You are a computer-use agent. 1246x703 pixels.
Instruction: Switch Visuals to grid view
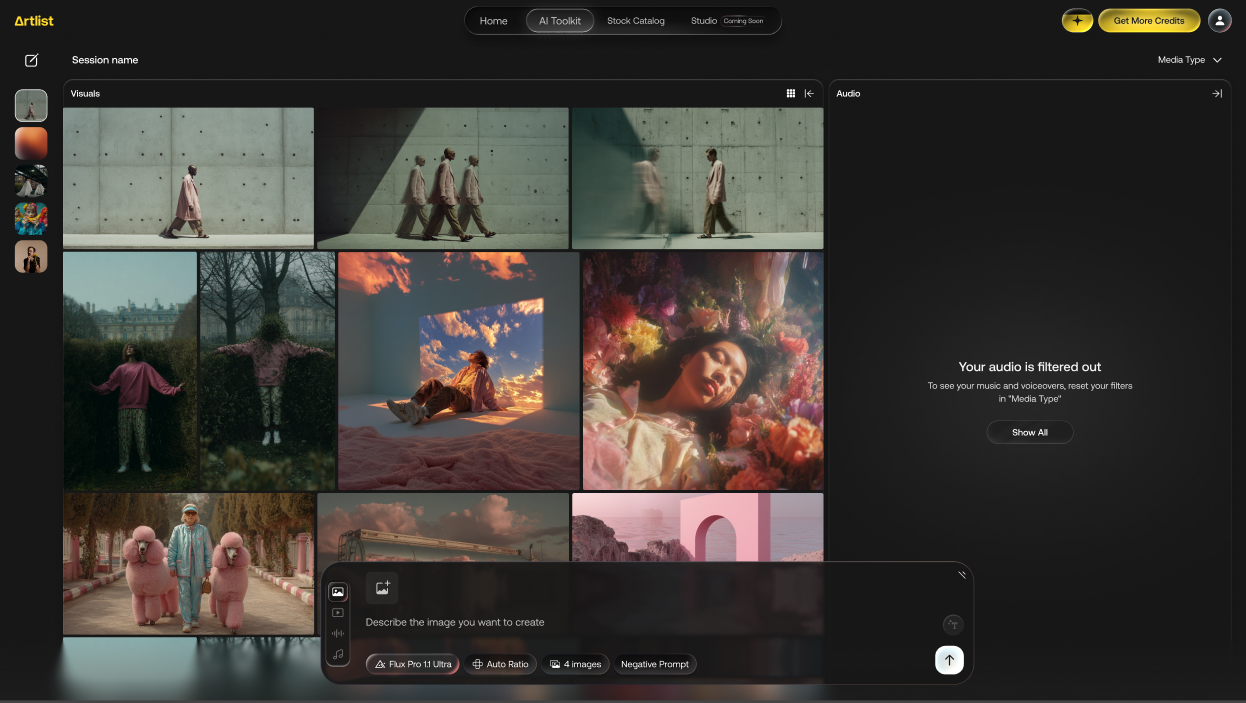pyautogui.click(x=791, y=93)
